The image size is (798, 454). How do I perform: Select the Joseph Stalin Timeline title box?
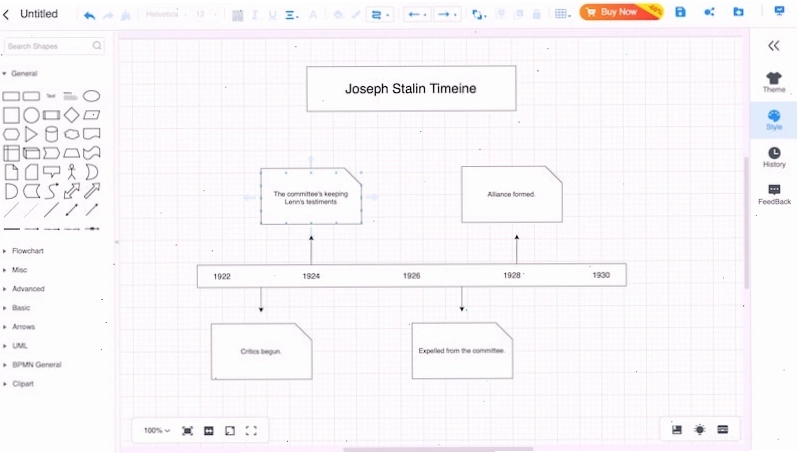(411, 88)
